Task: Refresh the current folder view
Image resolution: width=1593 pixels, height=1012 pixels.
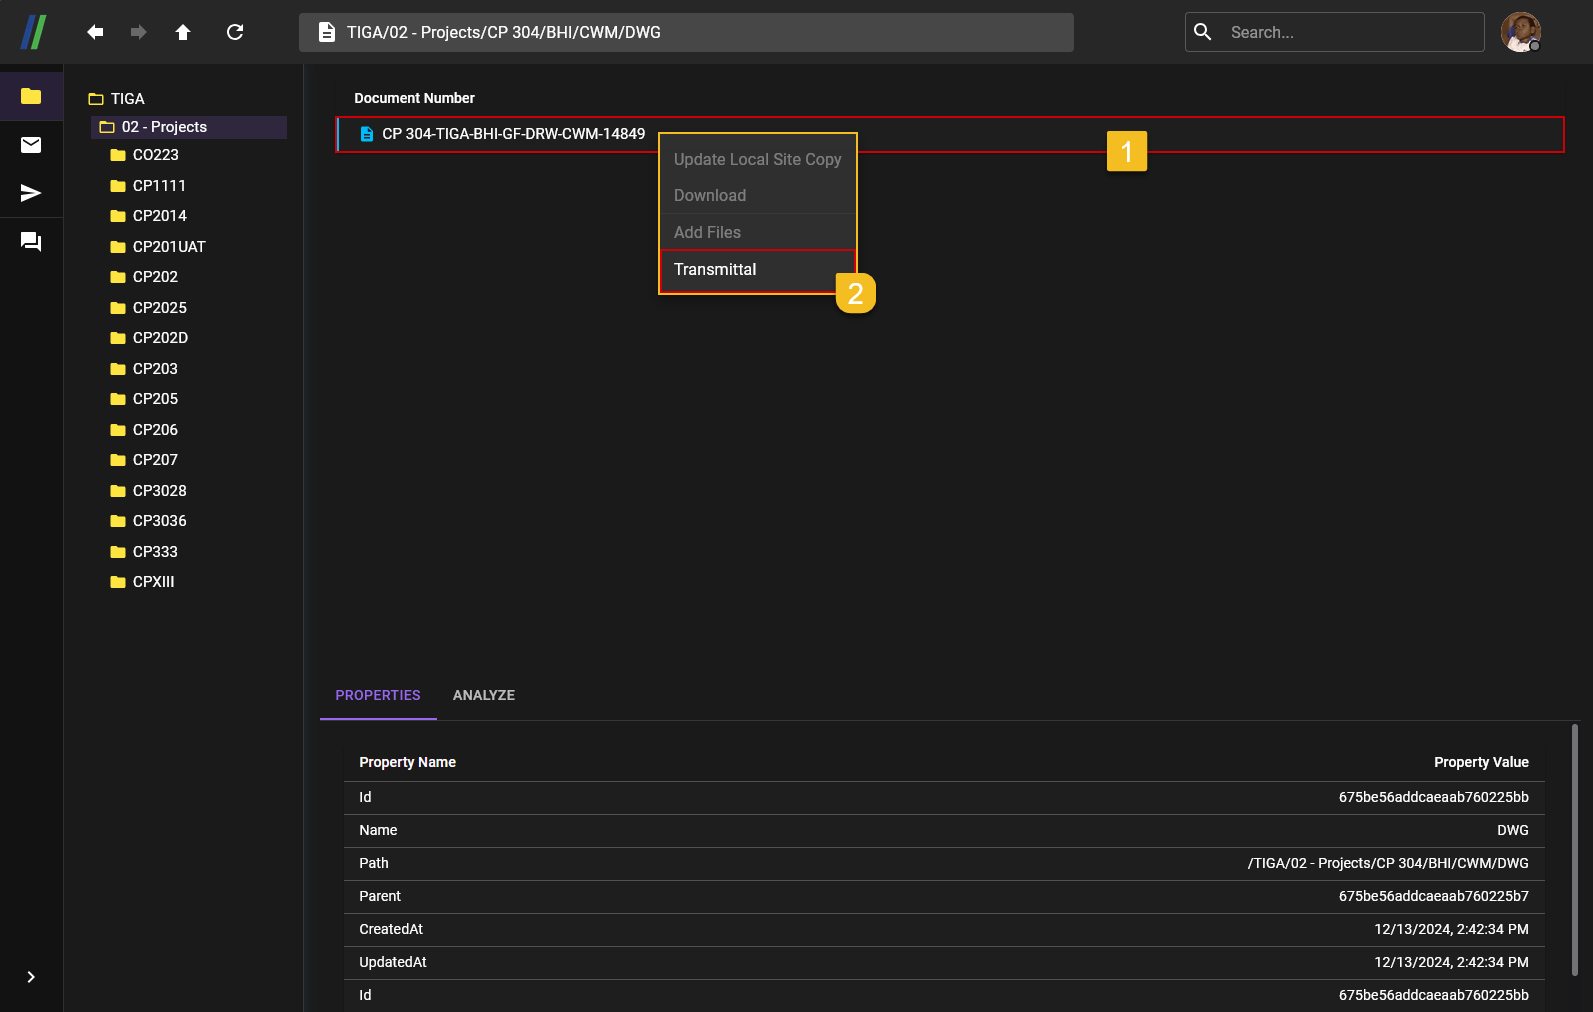Action: click(x=235, y=32)
